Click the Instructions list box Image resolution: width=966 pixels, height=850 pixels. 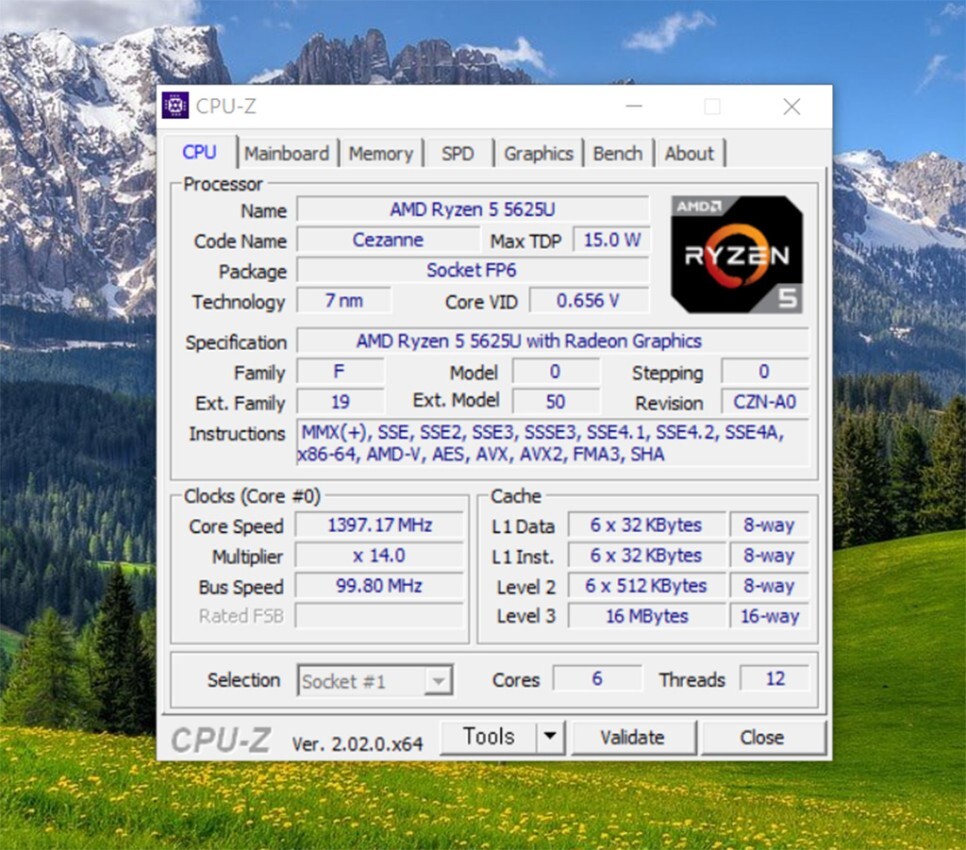click(x=553, y=443)
